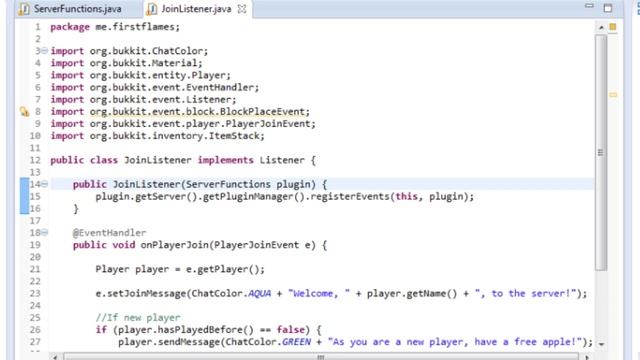Image resolution: width=640 pixels, height=360 pixels.
Task: Click 'e.getPlayer()' on line 21
Action: point(222,269)
